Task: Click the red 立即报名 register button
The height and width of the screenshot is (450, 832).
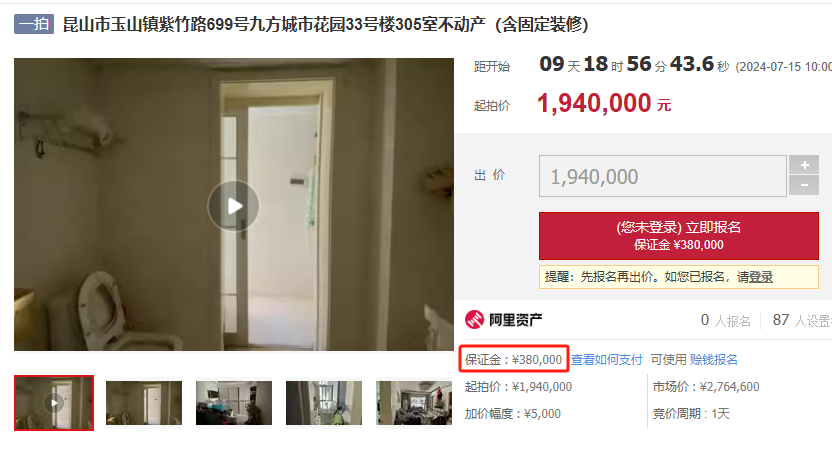Action: [679, 236]
